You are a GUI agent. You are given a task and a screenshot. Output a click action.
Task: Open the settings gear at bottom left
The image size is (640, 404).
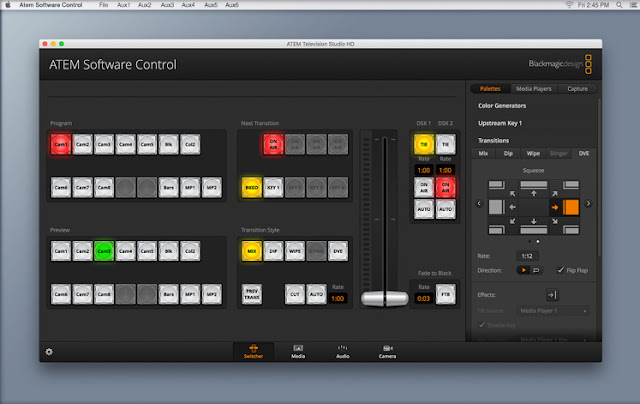coord(49,352)
